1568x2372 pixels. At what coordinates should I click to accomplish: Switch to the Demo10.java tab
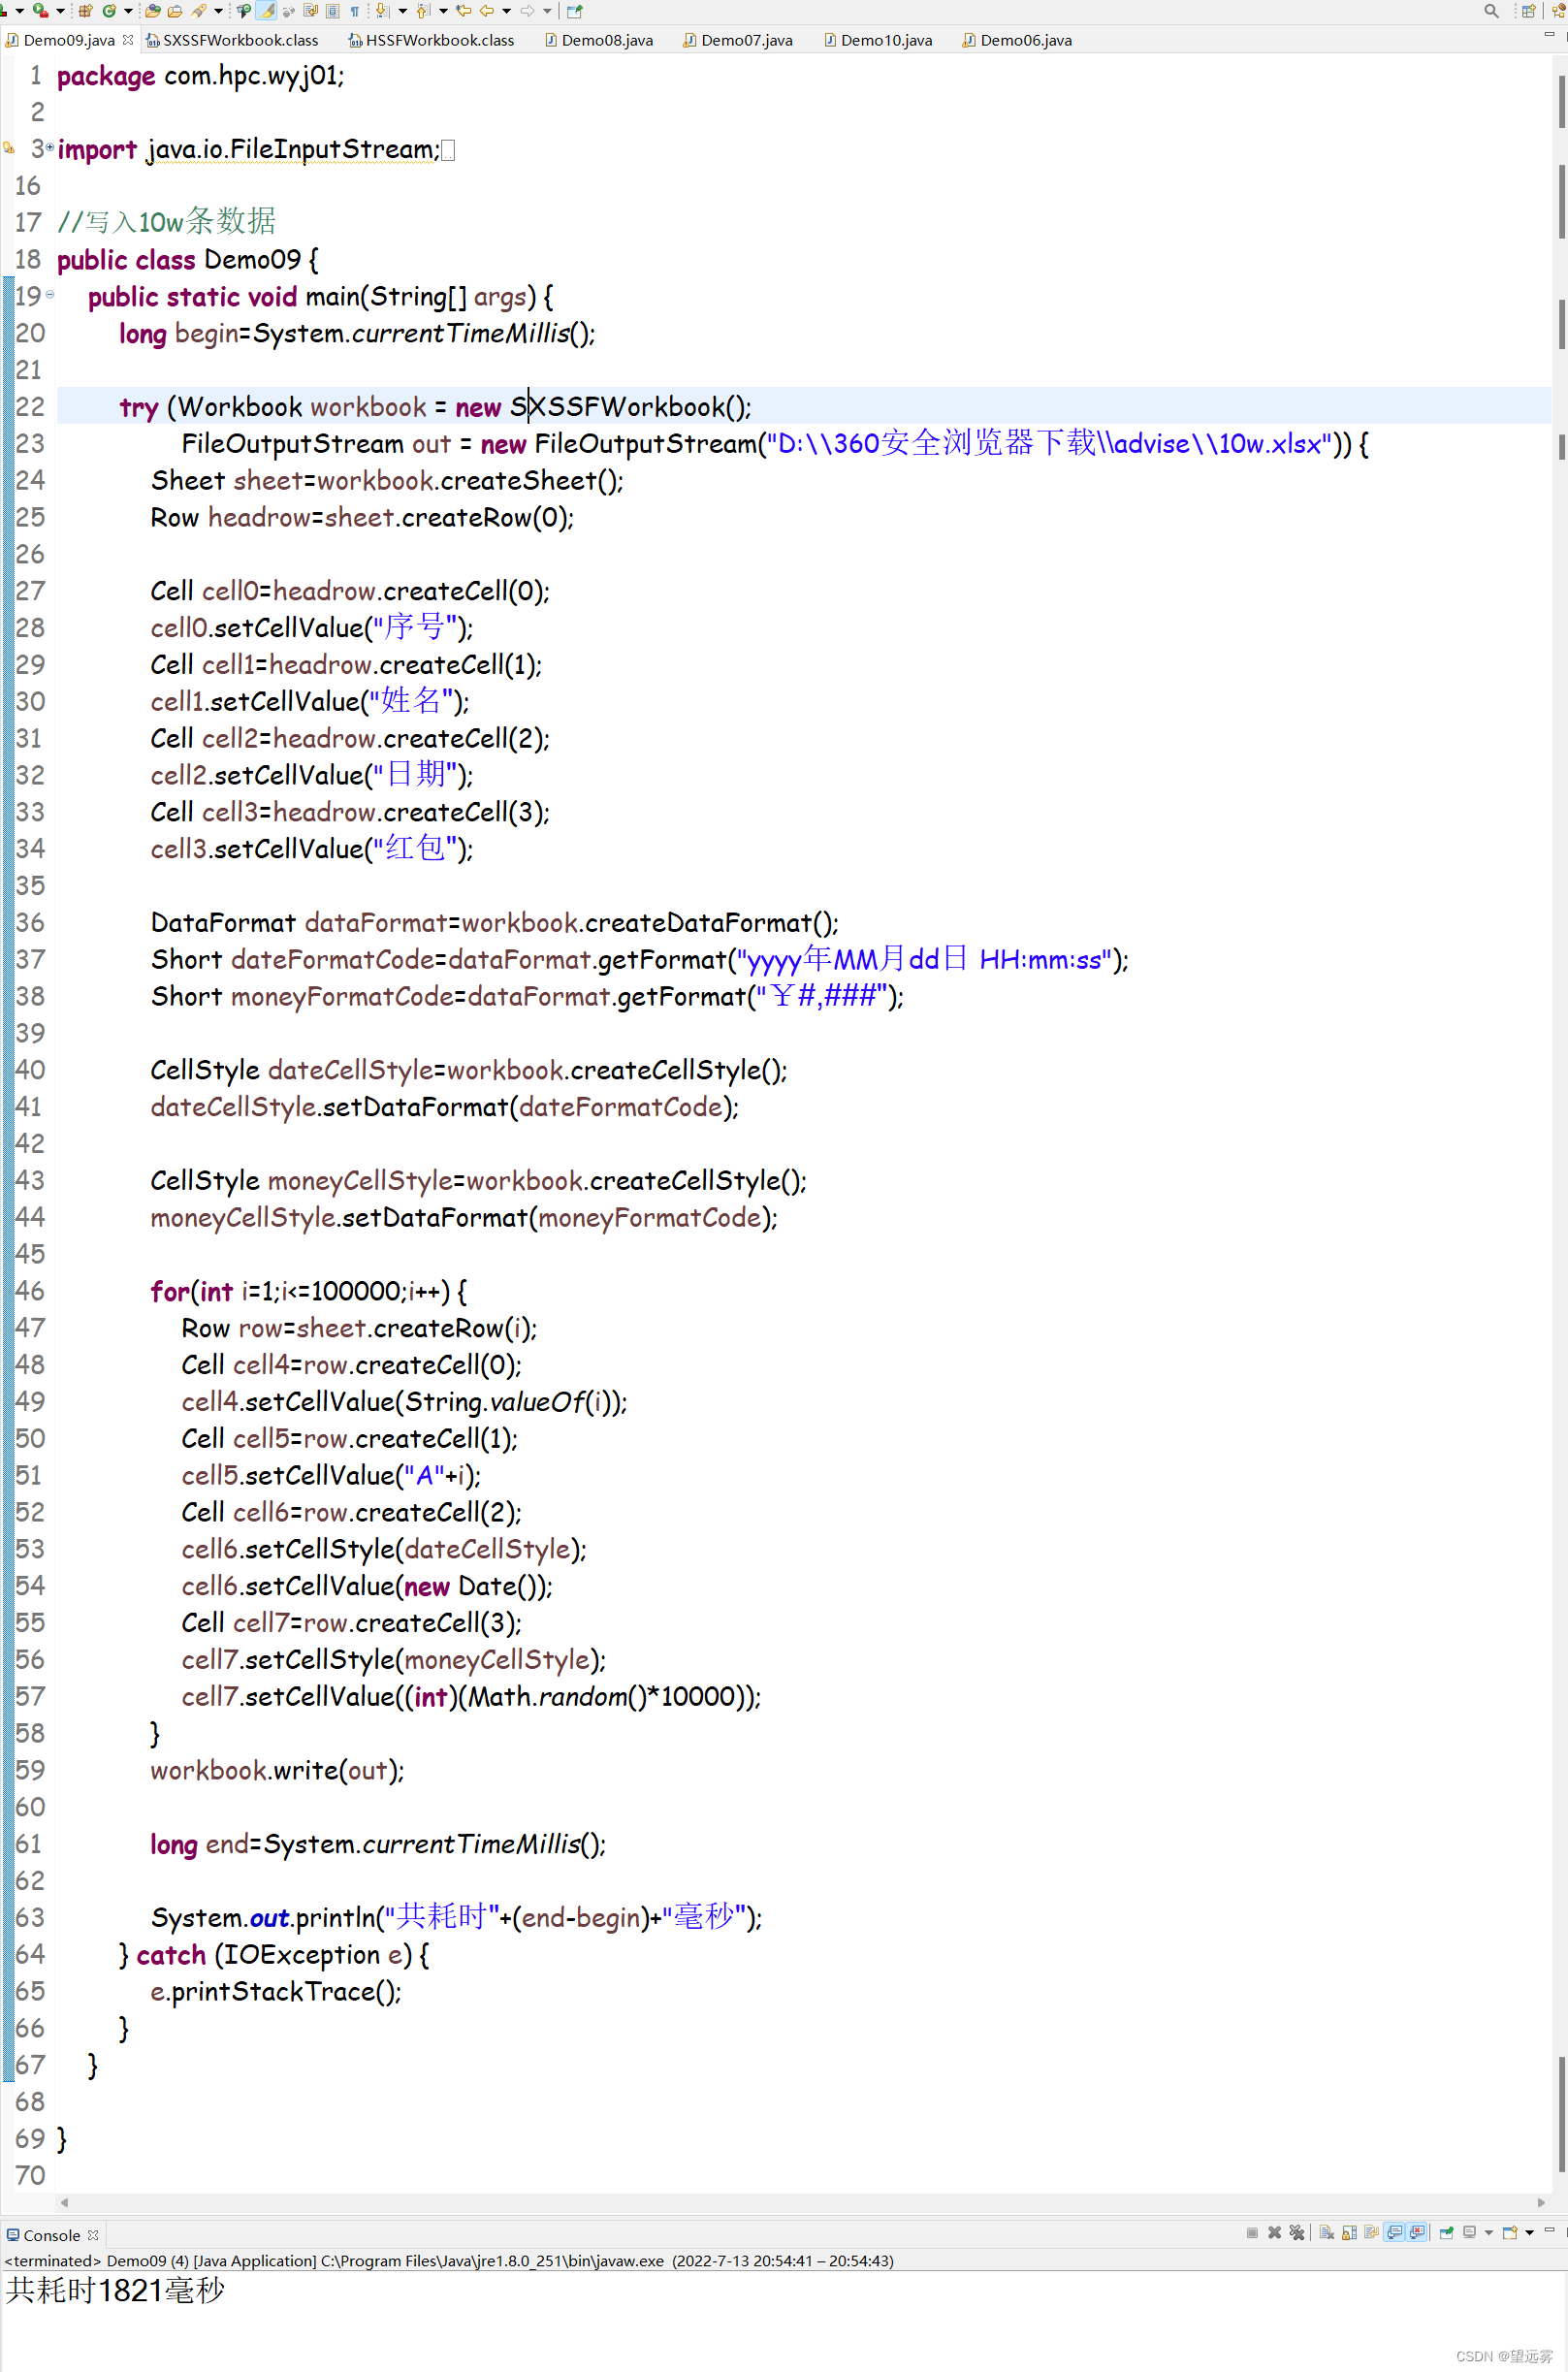tap(878, 40)
